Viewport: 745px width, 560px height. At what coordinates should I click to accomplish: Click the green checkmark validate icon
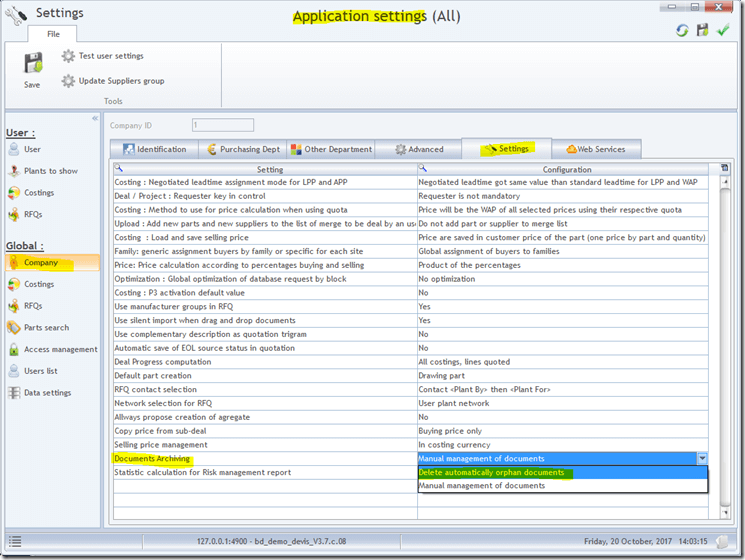pos(723,31)
